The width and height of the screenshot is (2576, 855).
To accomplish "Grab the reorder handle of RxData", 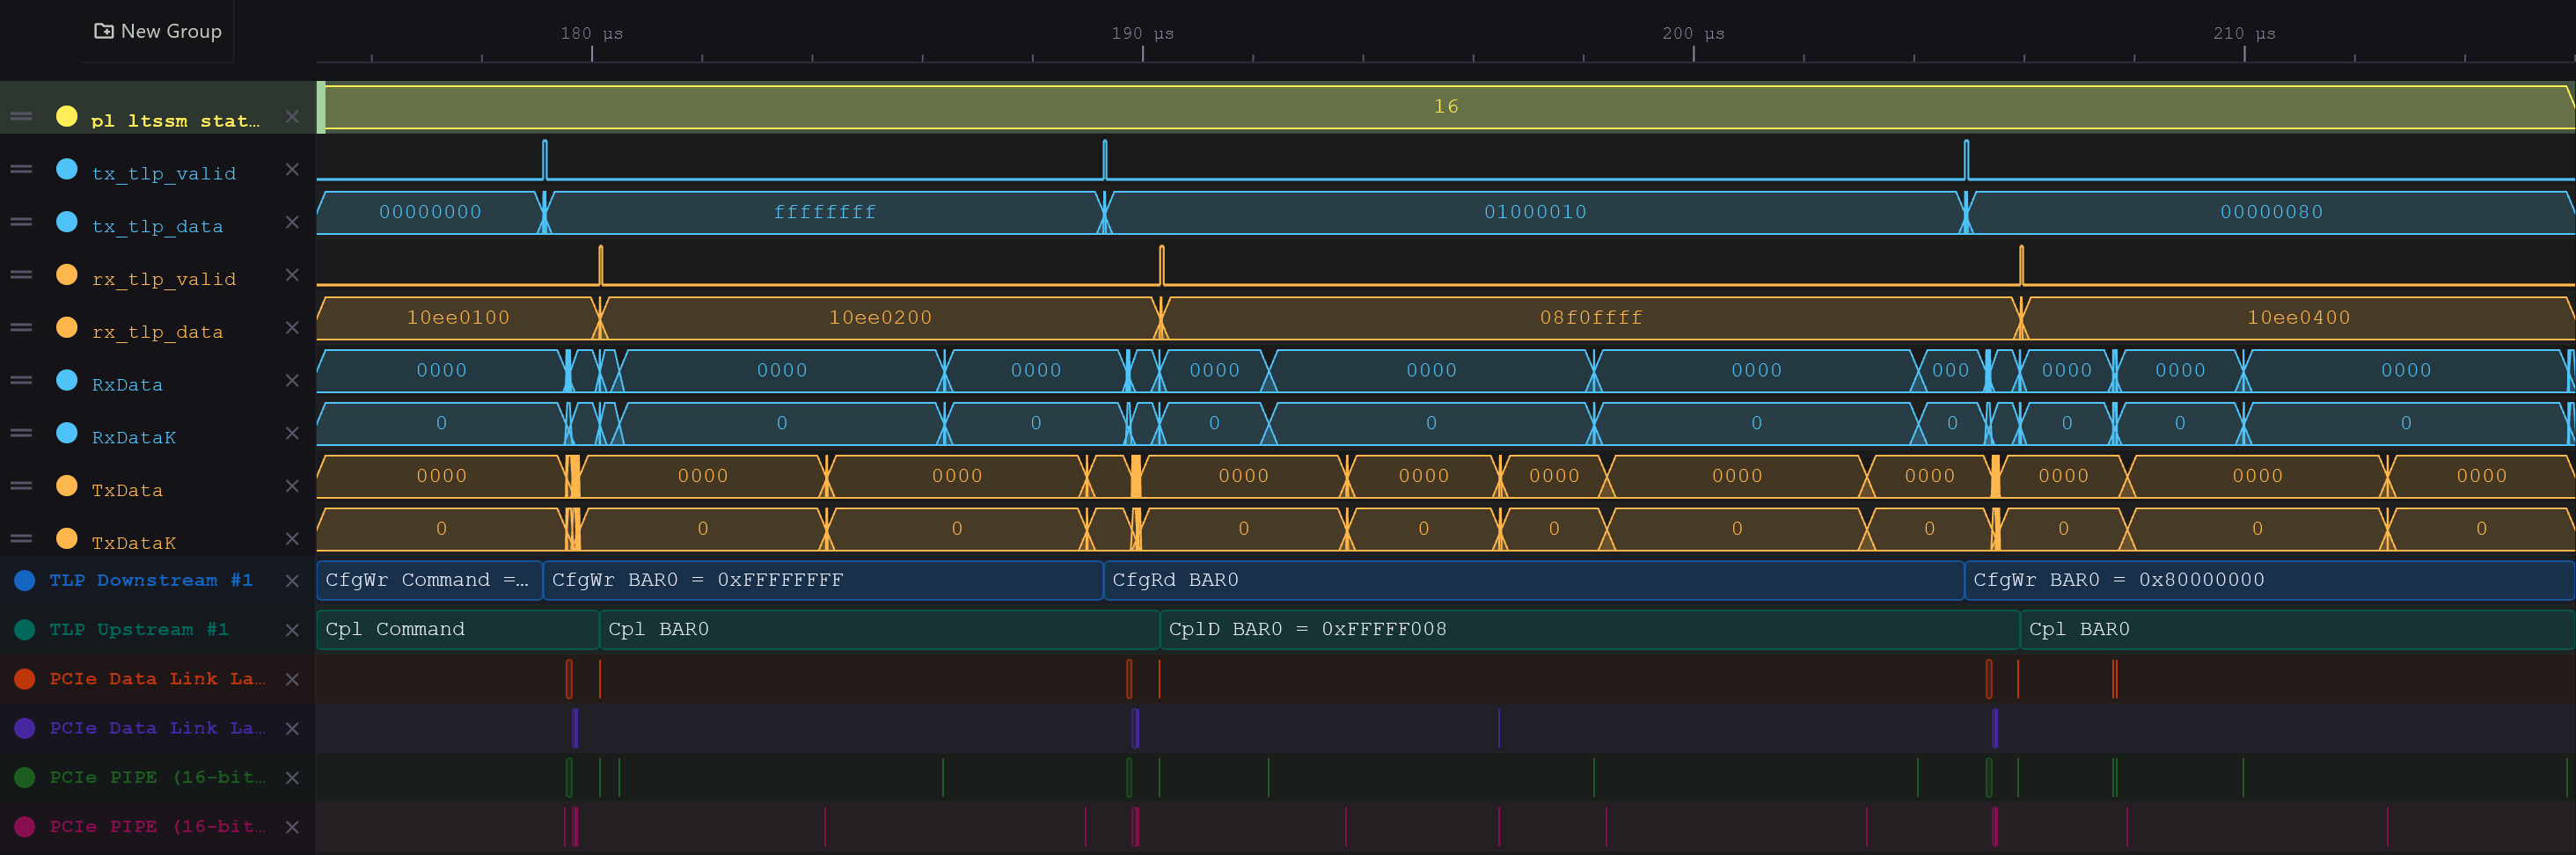I will pos(21,380).
